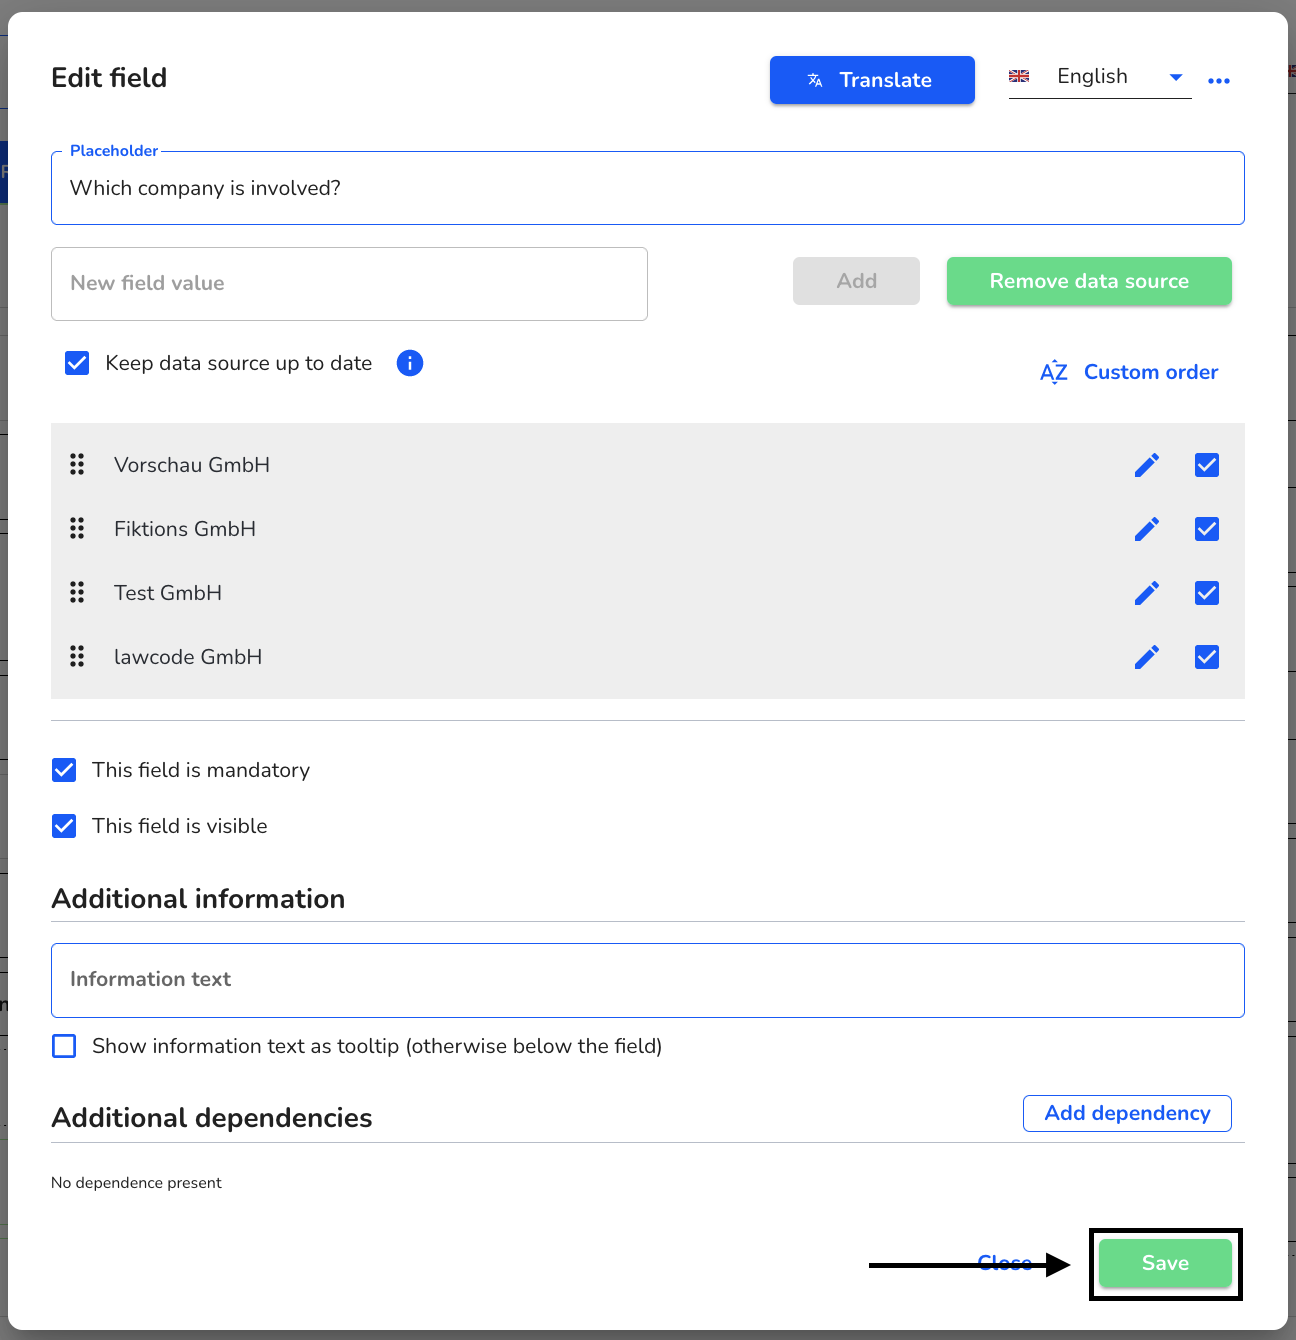The height and width of the screenshot is (1340, 1296).
Task: Click the drag handle for lawcode GmbH
Action: 77,656
